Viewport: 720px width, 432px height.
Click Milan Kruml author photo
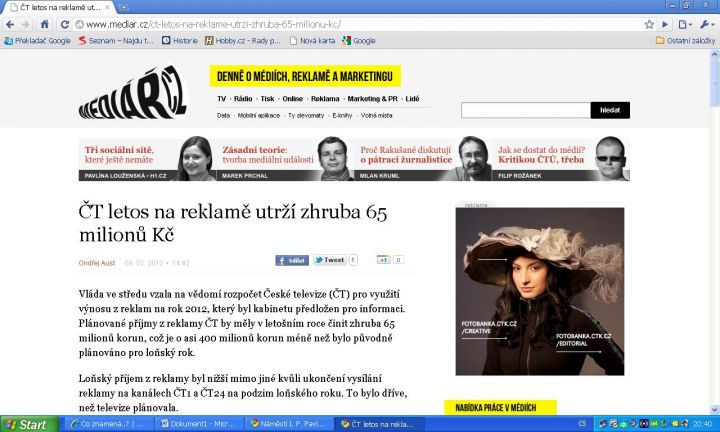[x=472, y=158]
